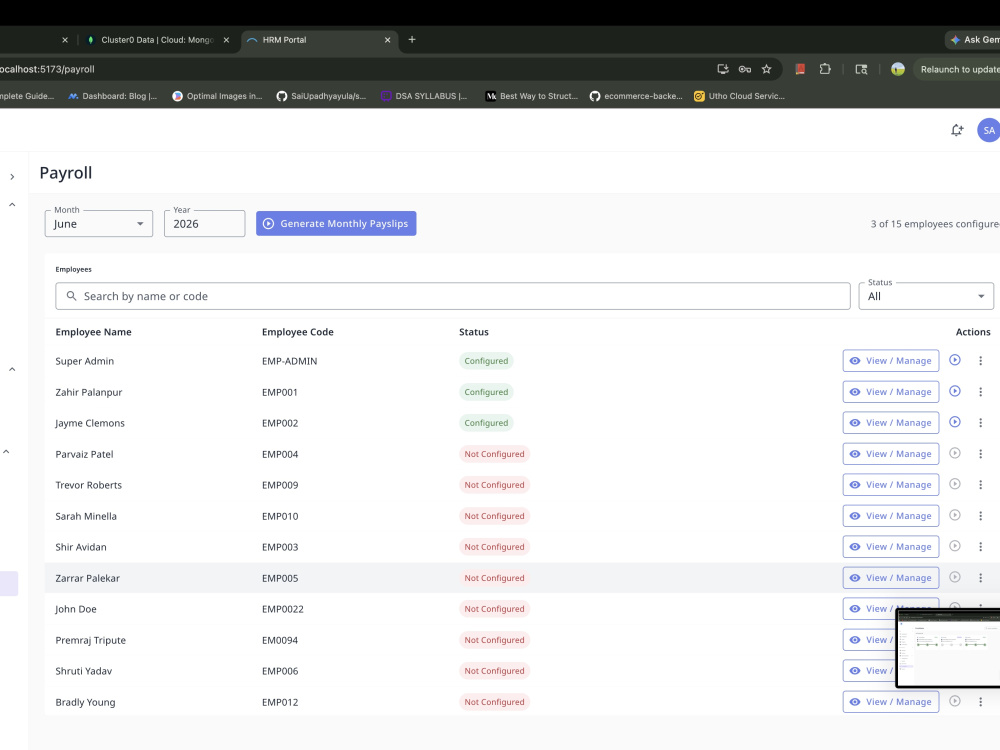The image size is (1000, 750).
Task: Click the Not Configured badge for Shruti Yadav
Action: [494, 671]
